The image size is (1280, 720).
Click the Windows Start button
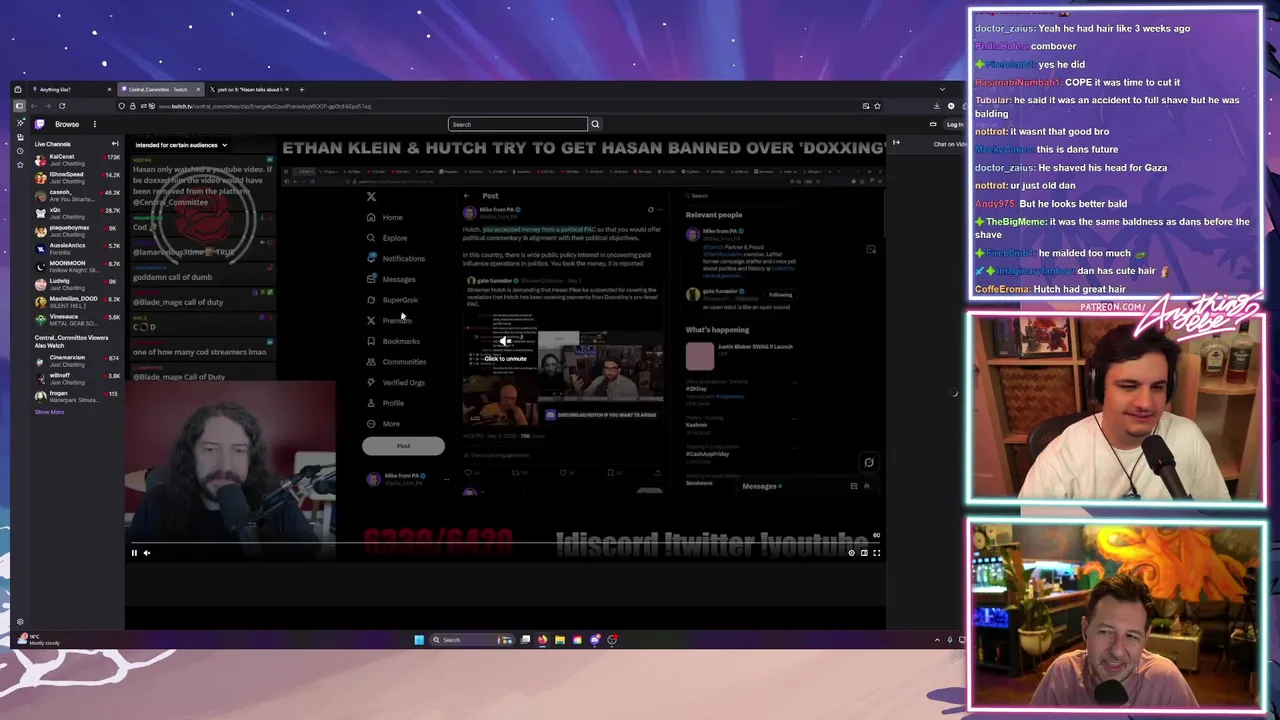[419, 640]
